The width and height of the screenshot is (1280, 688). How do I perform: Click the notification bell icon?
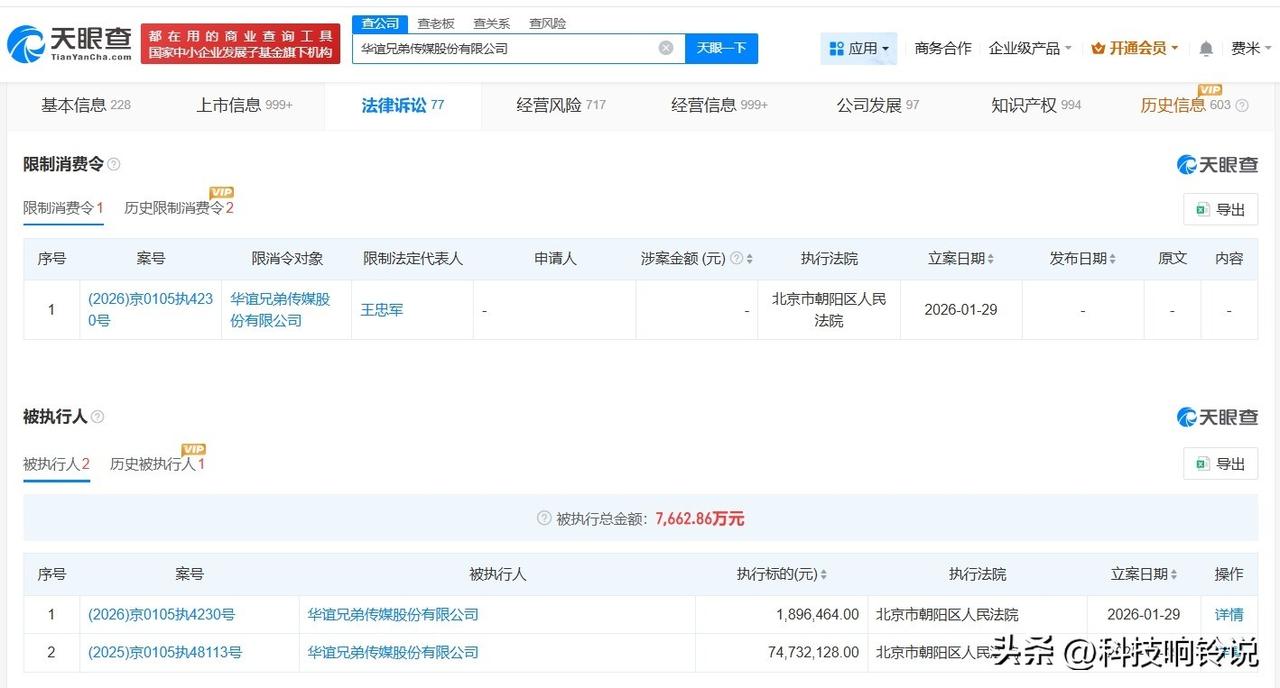click(1204, 47)
